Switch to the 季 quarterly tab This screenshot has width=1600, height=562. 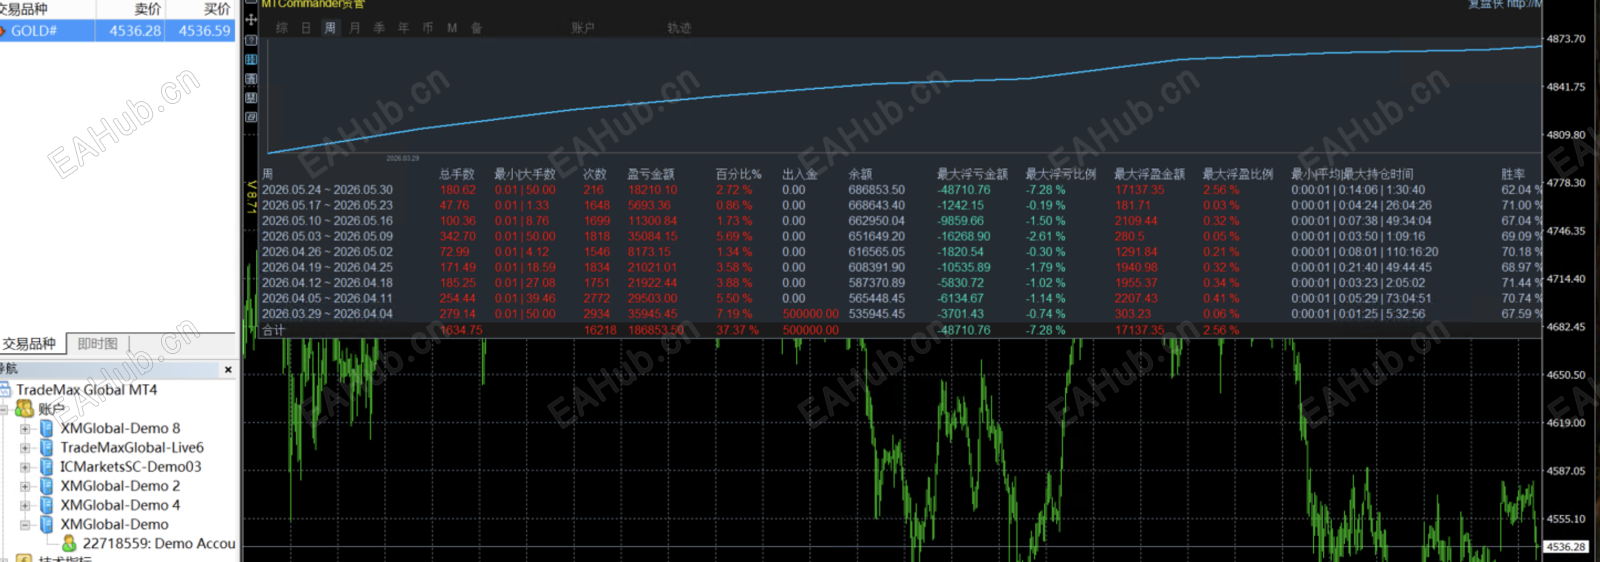coord(379,28)
